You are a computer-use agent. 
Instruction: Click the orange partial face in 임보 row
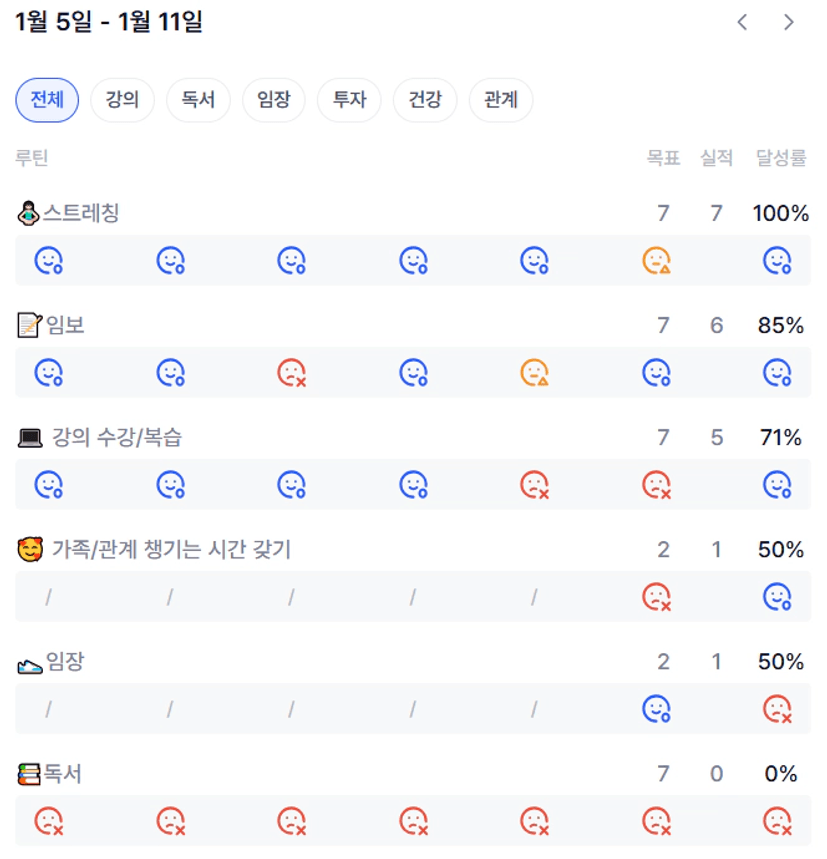pyautogui.click(x=535, y=373)
